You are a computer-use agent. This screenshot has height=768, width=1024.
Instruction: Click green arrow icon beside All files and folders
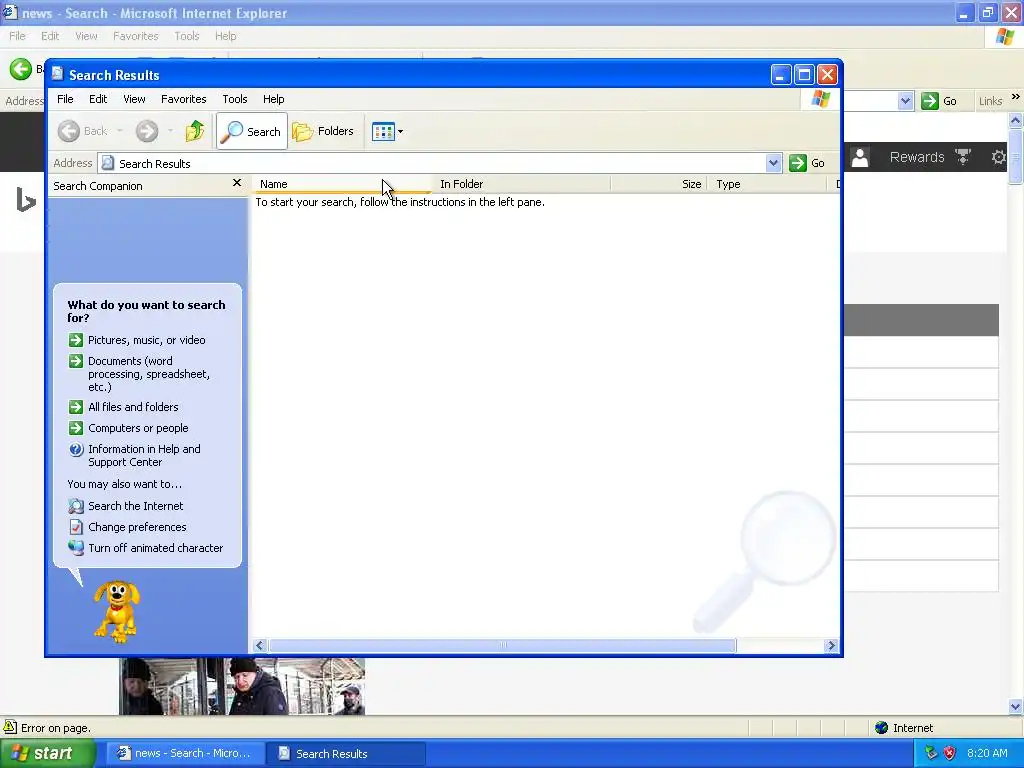point(76,407)
